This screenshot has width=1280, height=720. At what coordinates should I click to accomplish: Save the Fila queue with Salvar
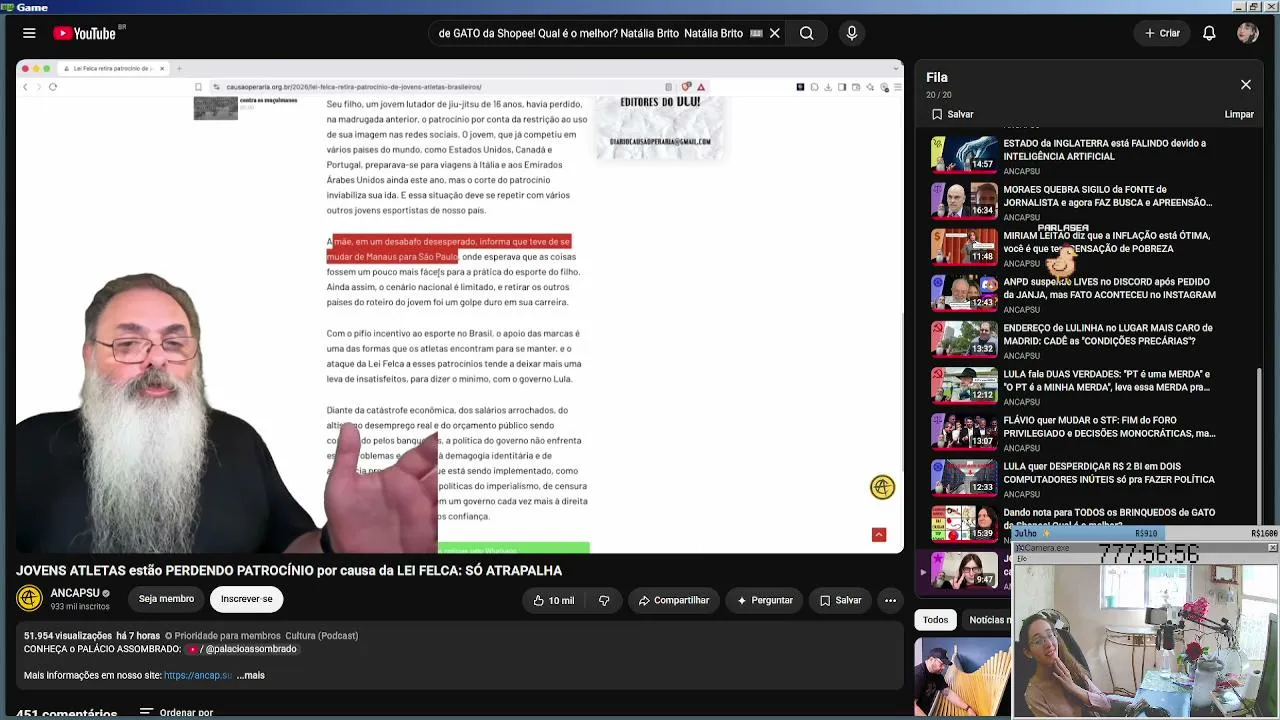952,114
